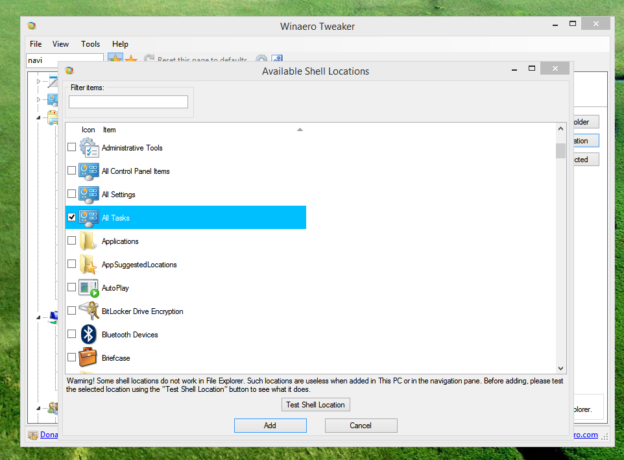Viewport: 624px width, 460px height.
Task: Click the All Settings monitor icon
Action: pyautogui.click(x=88, y=195)
